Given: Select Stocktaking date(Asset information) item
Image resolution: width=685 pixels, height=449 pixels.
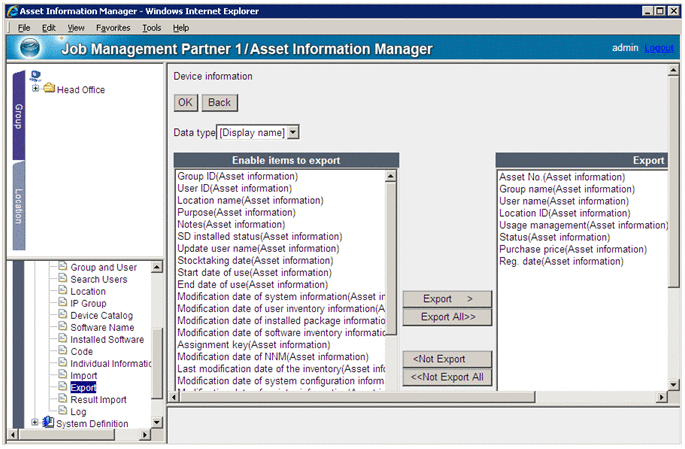Looking at the screenshot, I should (255, 260).
